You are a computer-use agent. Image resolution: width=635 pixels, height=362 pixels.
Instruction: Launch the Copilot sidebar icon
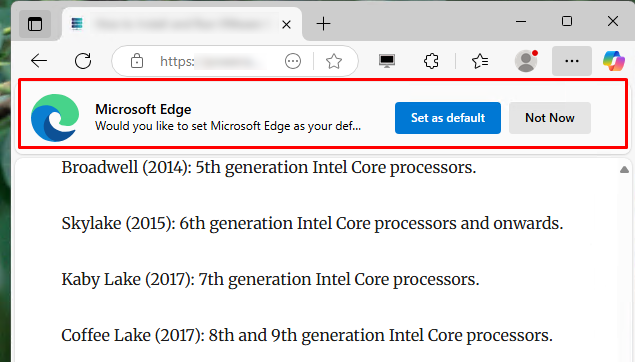(x=614, y=61)
